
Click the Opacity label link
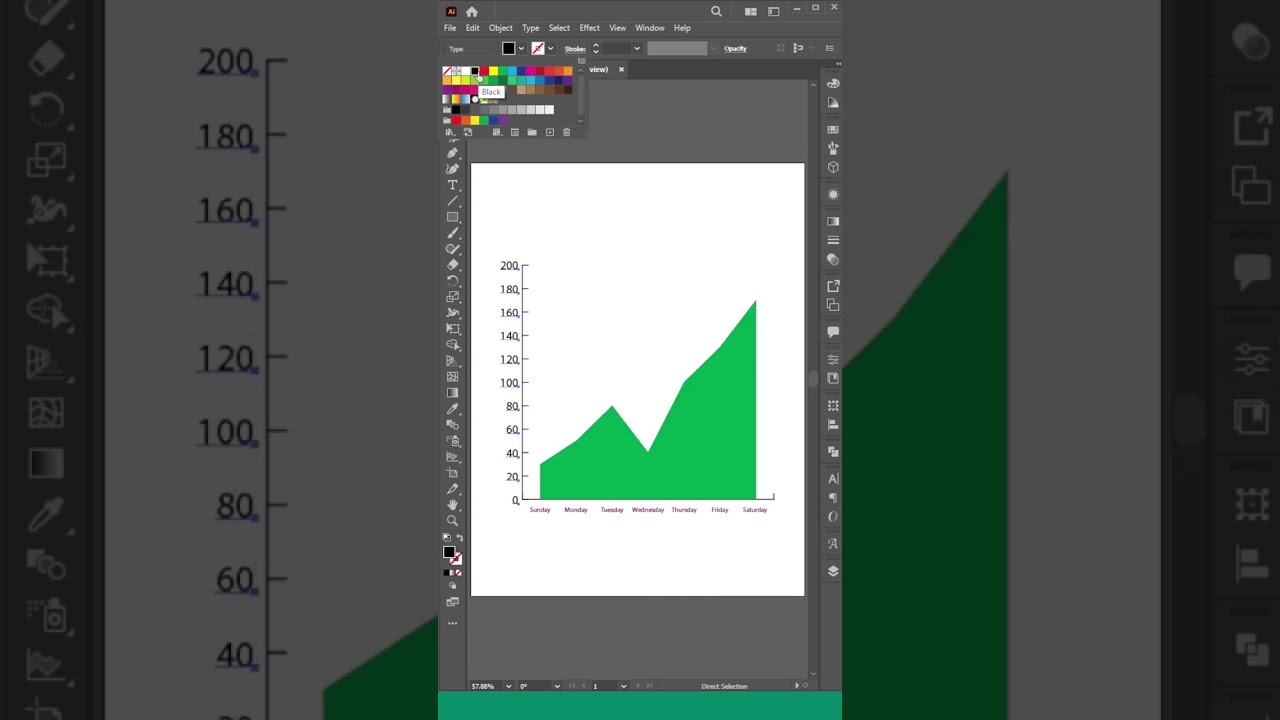tap(735, 49)
